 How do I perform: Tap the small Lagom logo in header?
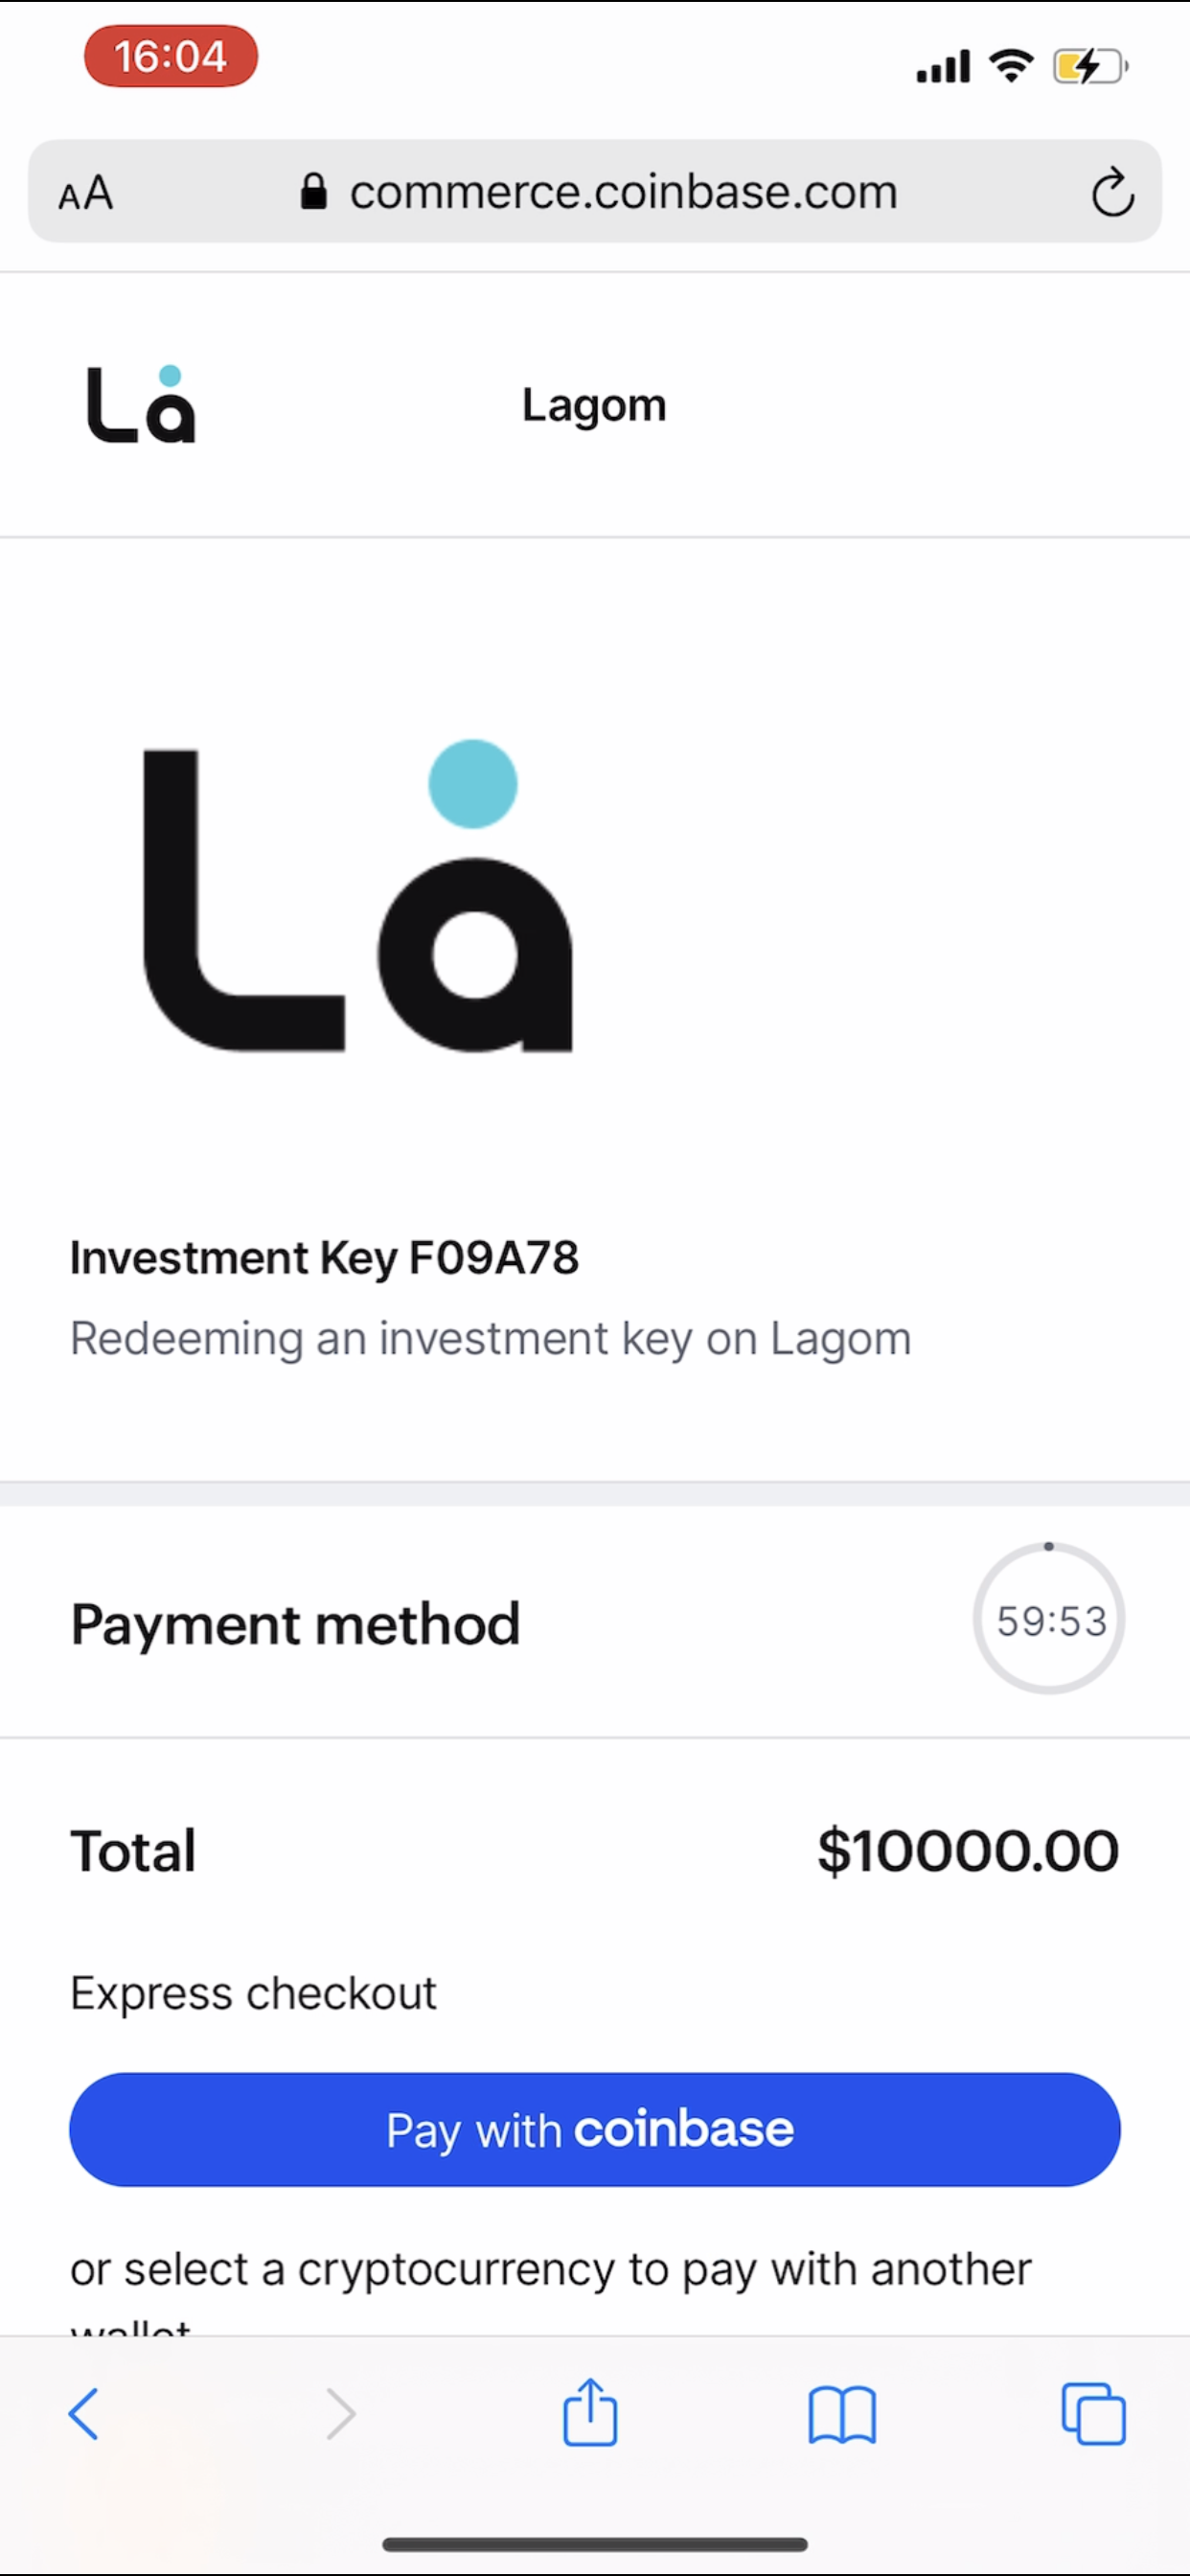(x=141, y=404)
